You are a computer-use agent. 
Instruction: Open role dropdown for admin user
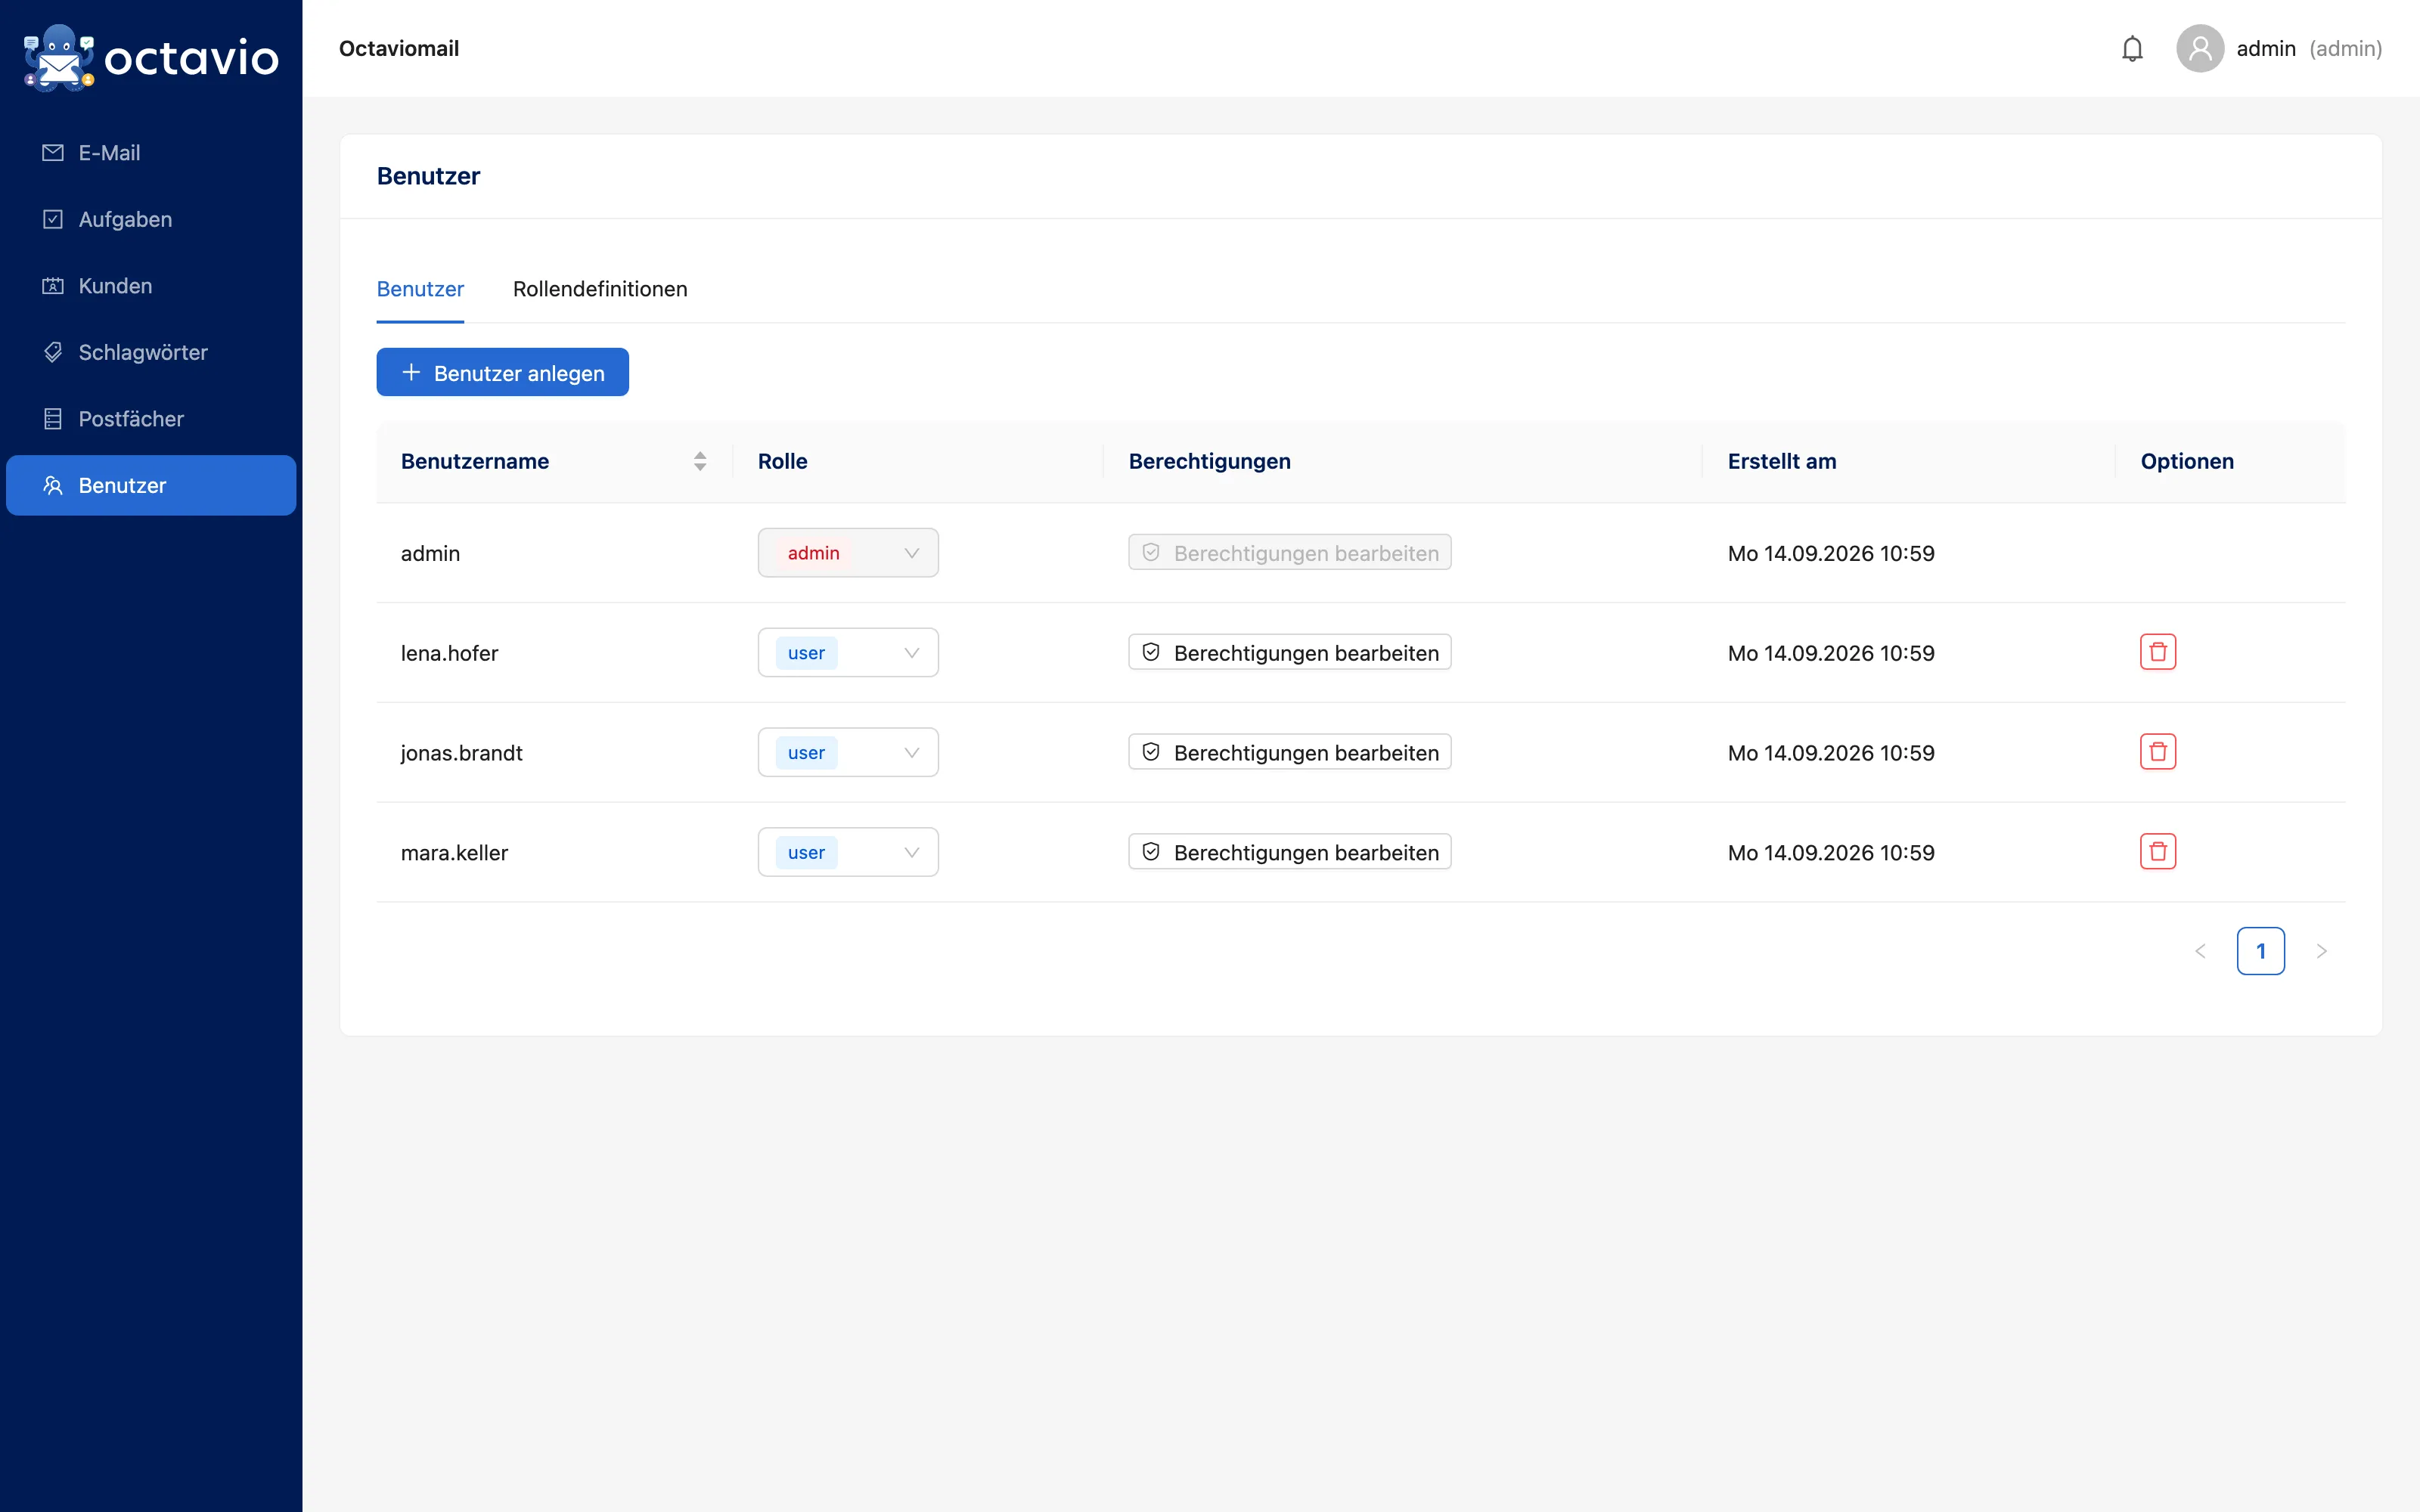pos(848,553)
